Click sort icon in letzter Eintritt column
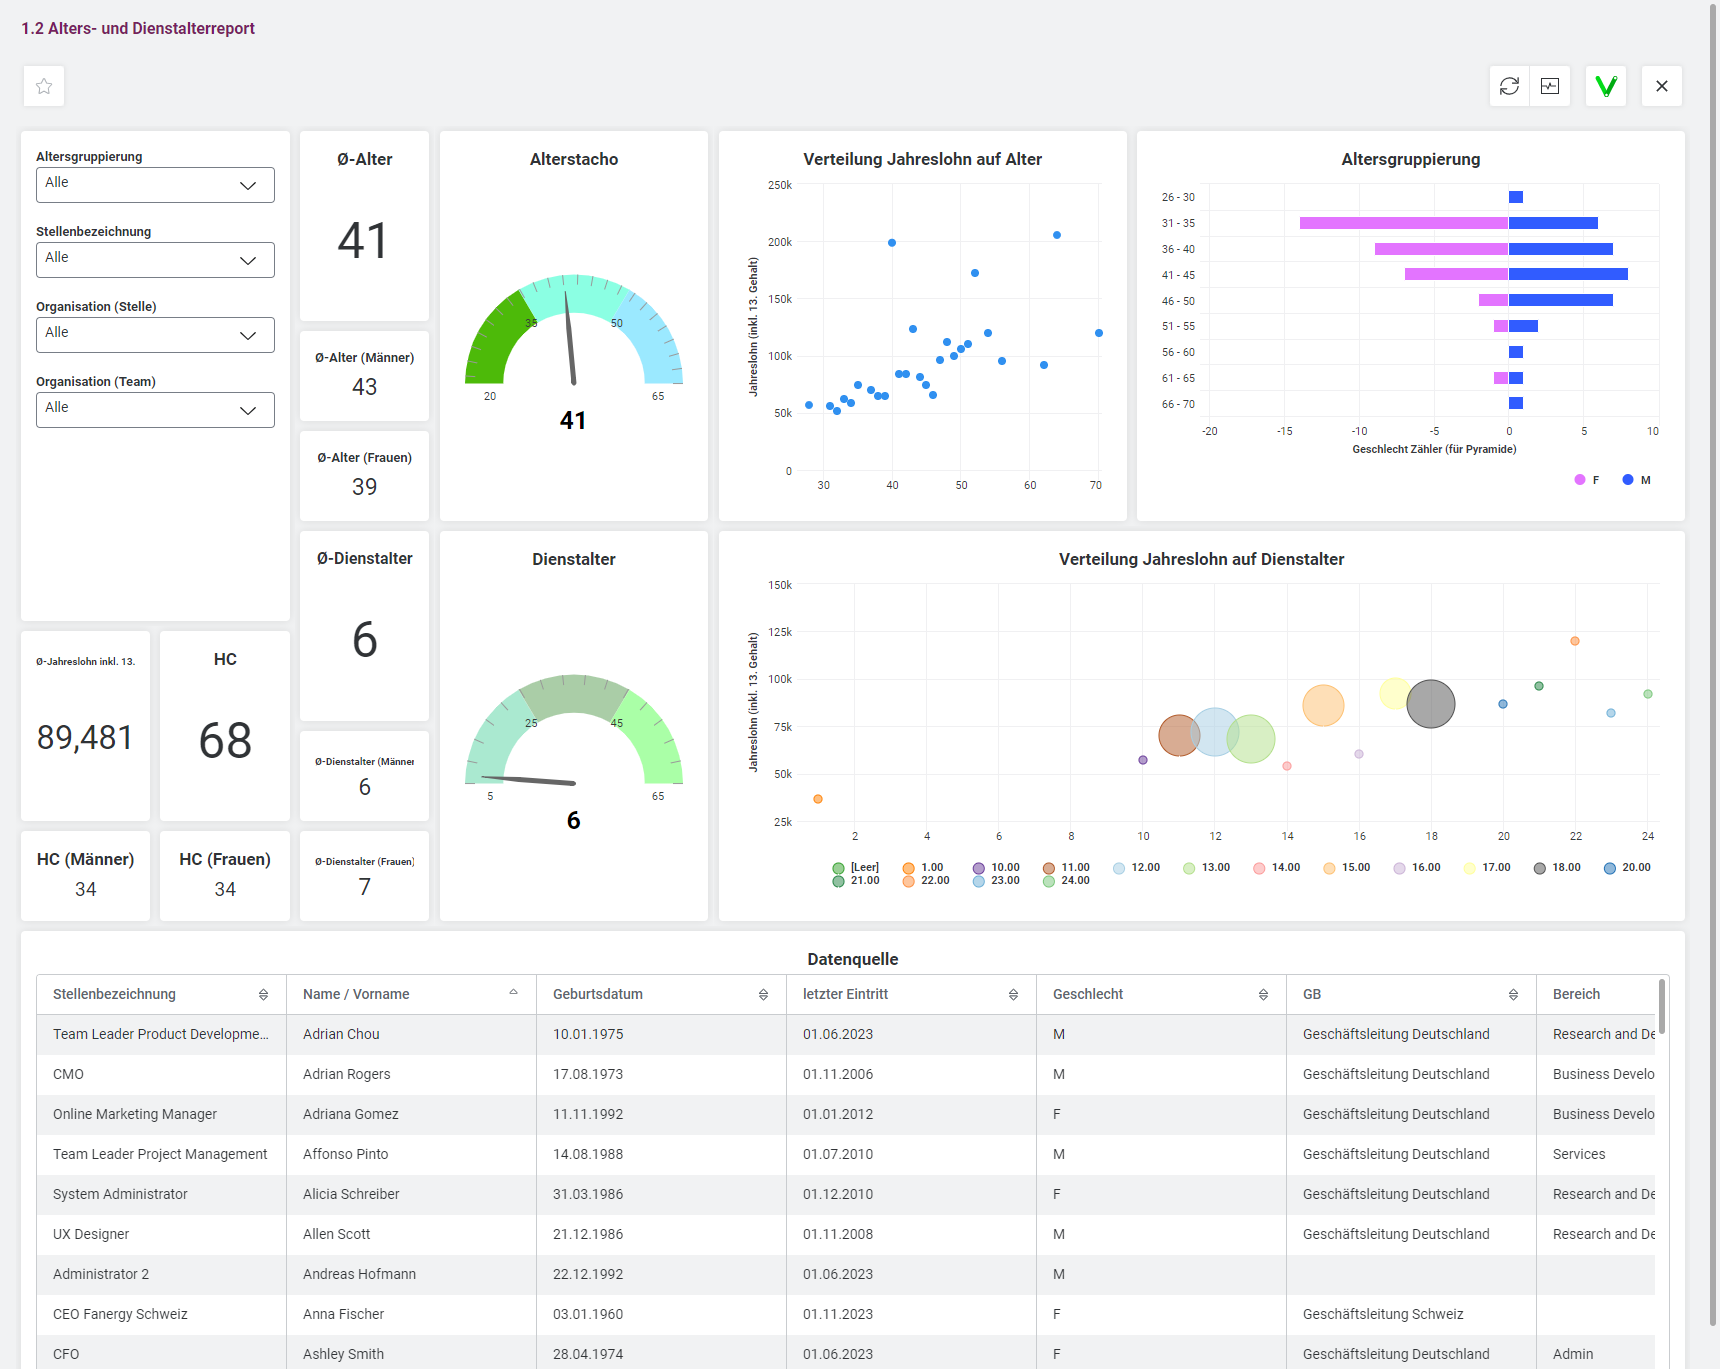1720x1369 pixels. tap(1013, 994)
